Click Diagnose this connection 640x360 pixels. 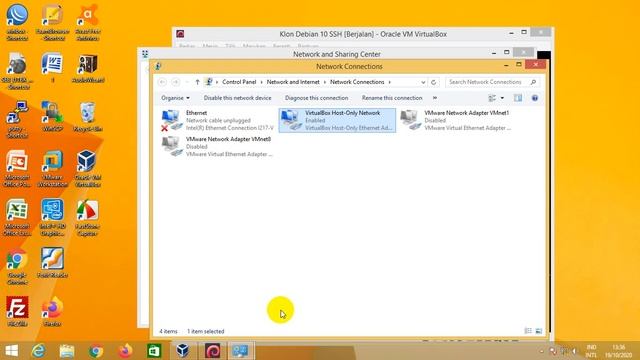316,98
